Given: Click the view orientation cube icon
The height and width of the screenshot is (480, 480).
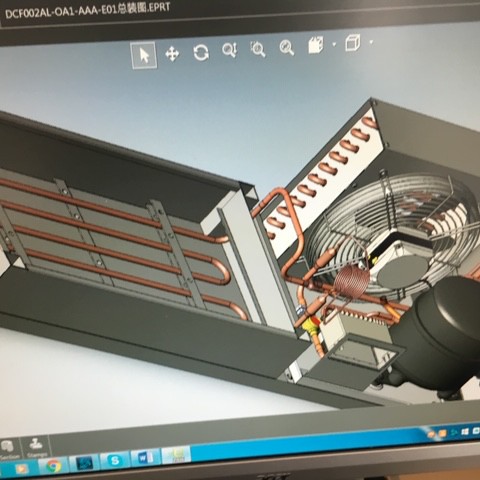Looking at the screenshot, I should click(316, 45).
